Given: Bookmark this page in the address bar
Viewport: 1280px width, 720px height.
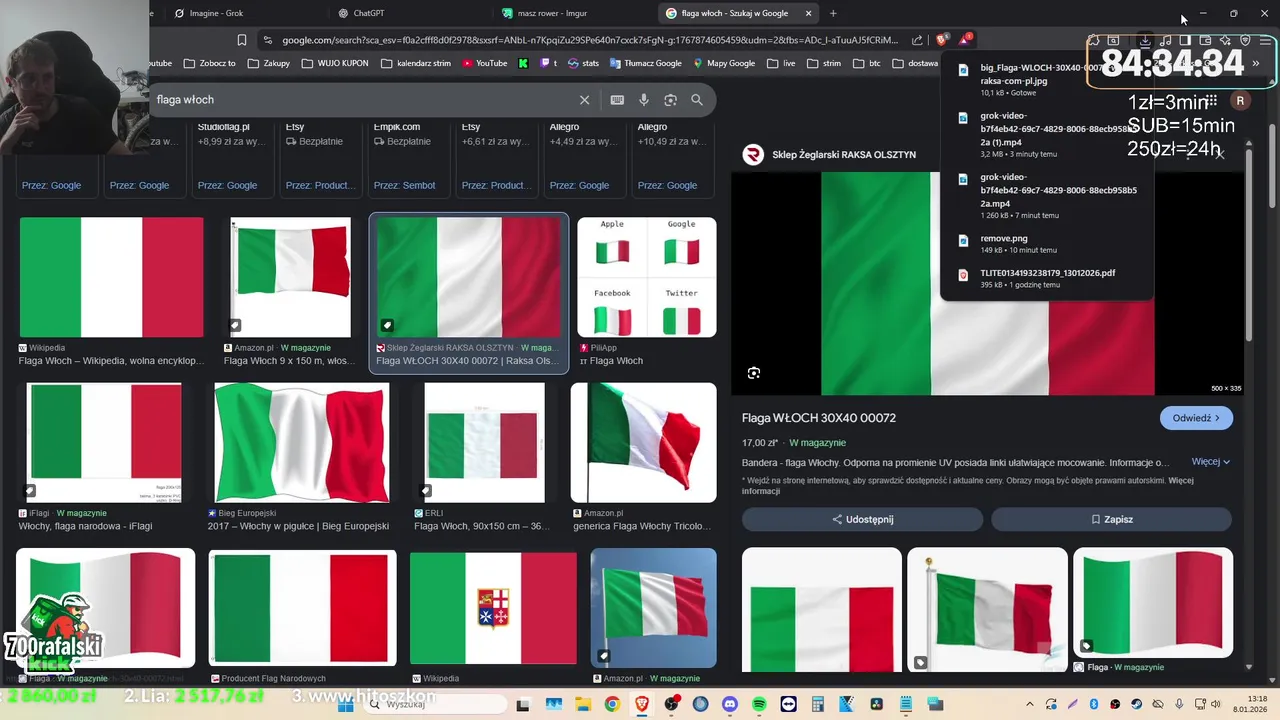Looking at the screenshot, I should [x=242, y=40].
